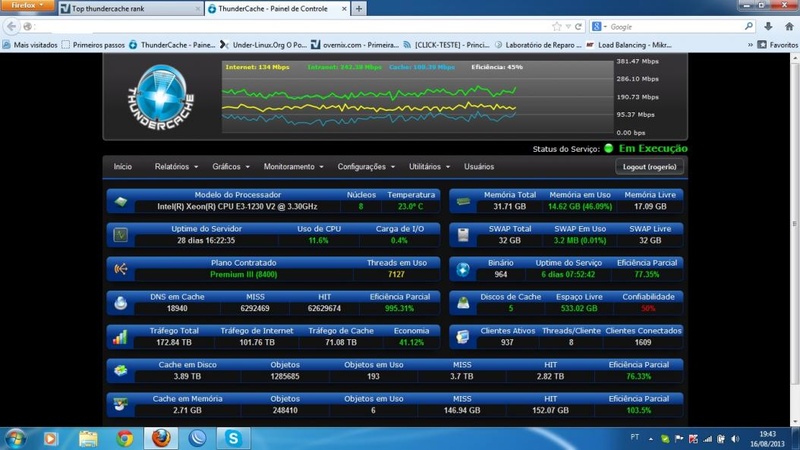Expand the Configurações menu
Viewport: 800px width, 450px height.
366,167
